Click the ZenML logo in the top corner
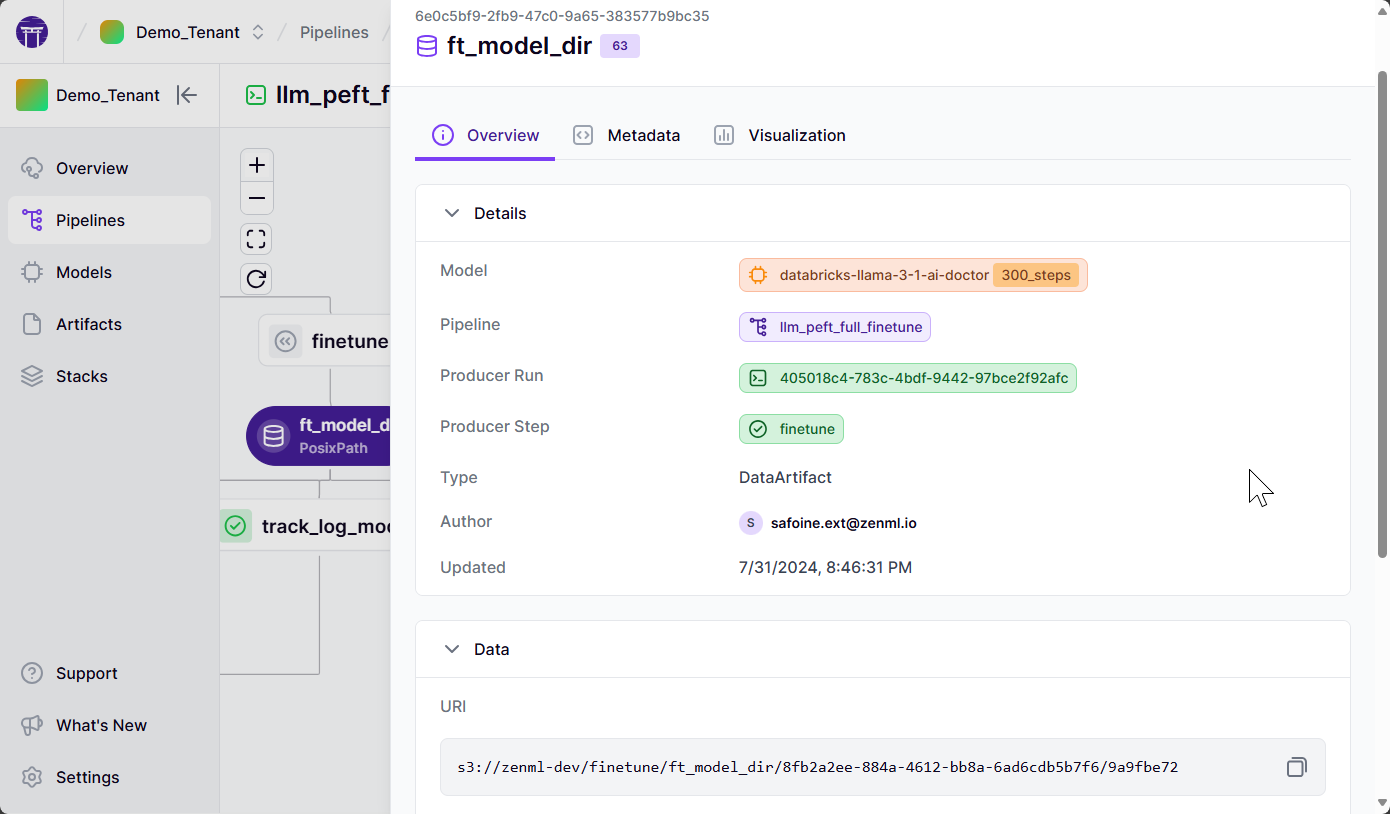Image resolution: width=1390 pixels, height=814 pixels. [x=31, y=31]
